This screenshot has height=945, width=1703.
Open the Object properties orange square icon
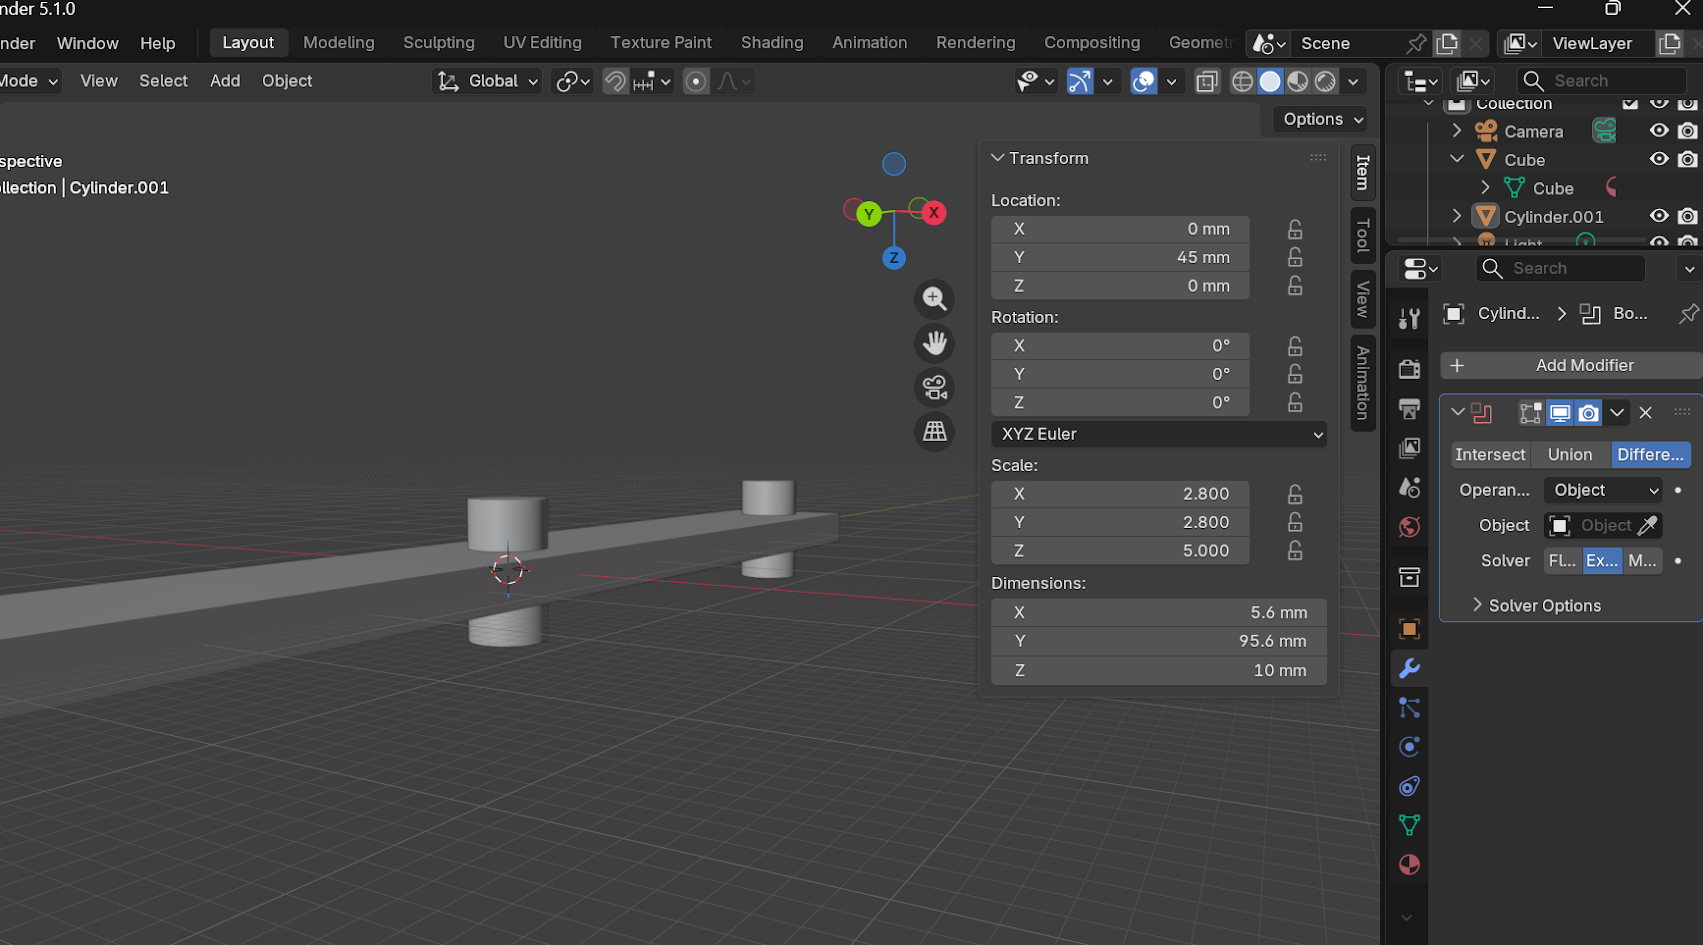(1409, 629)
